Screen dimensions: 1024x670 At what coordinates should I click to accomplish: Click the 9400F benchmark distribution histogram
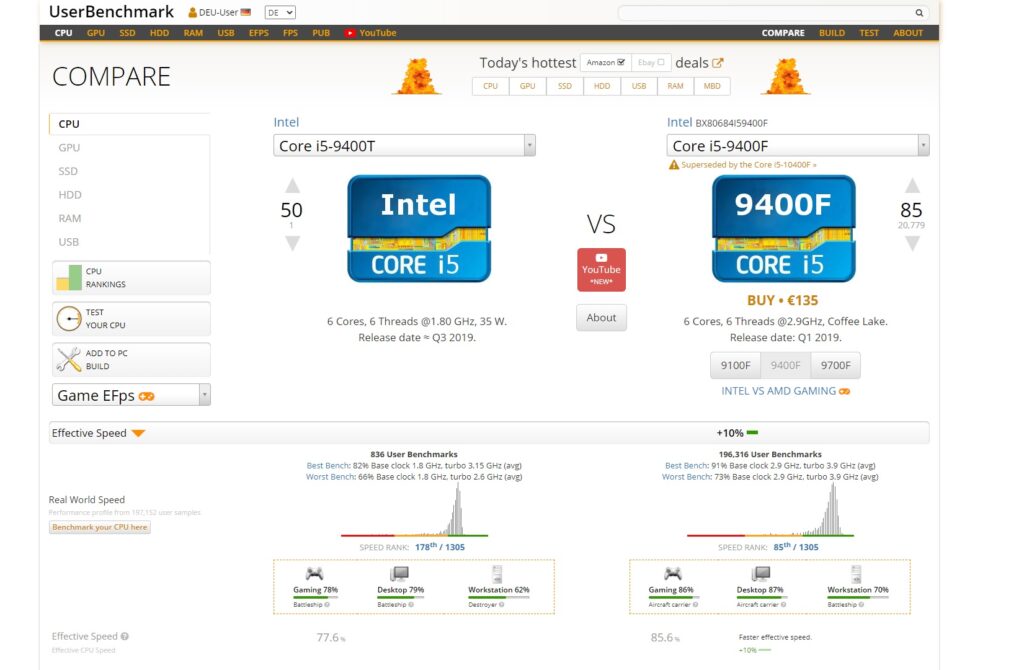pos(770,511)
